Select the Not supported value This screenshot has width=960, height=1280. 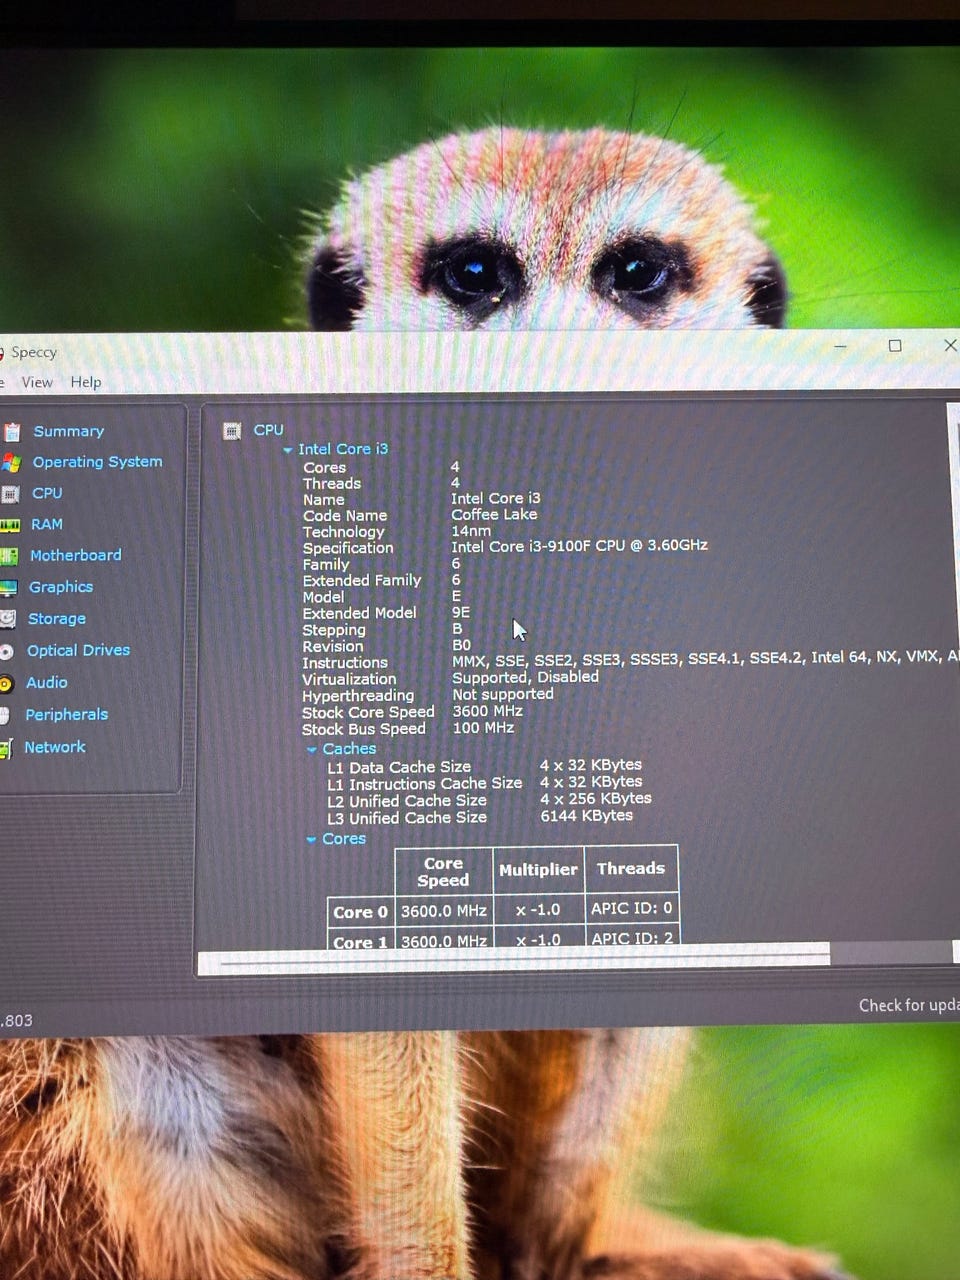point(502,694)
